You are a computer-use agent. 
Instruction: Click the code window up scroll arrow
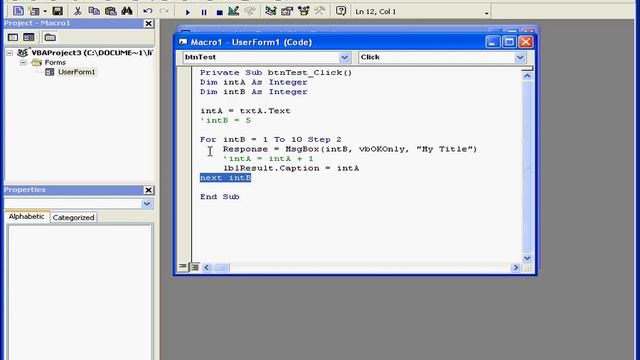[x=527, y=76]
